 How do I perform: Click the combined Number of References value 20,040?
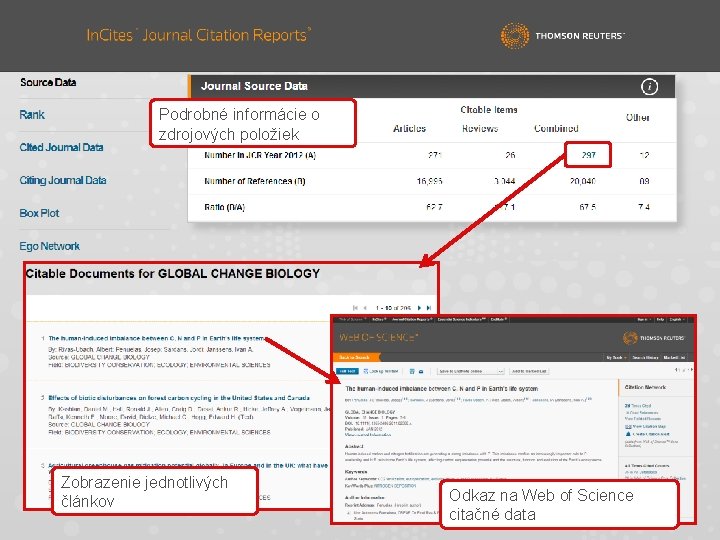coord(582,181)
